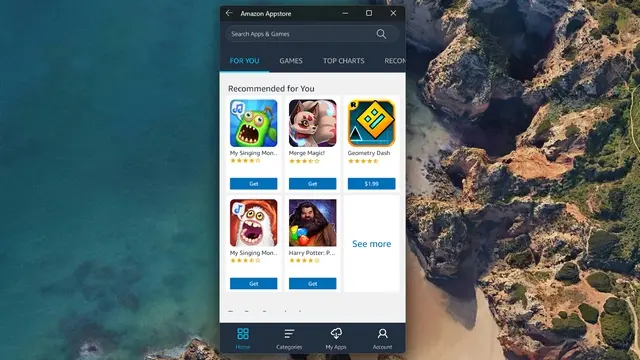Click the search magnifier icon
This screenshot has height=360, width=640.
click(381, 34)
